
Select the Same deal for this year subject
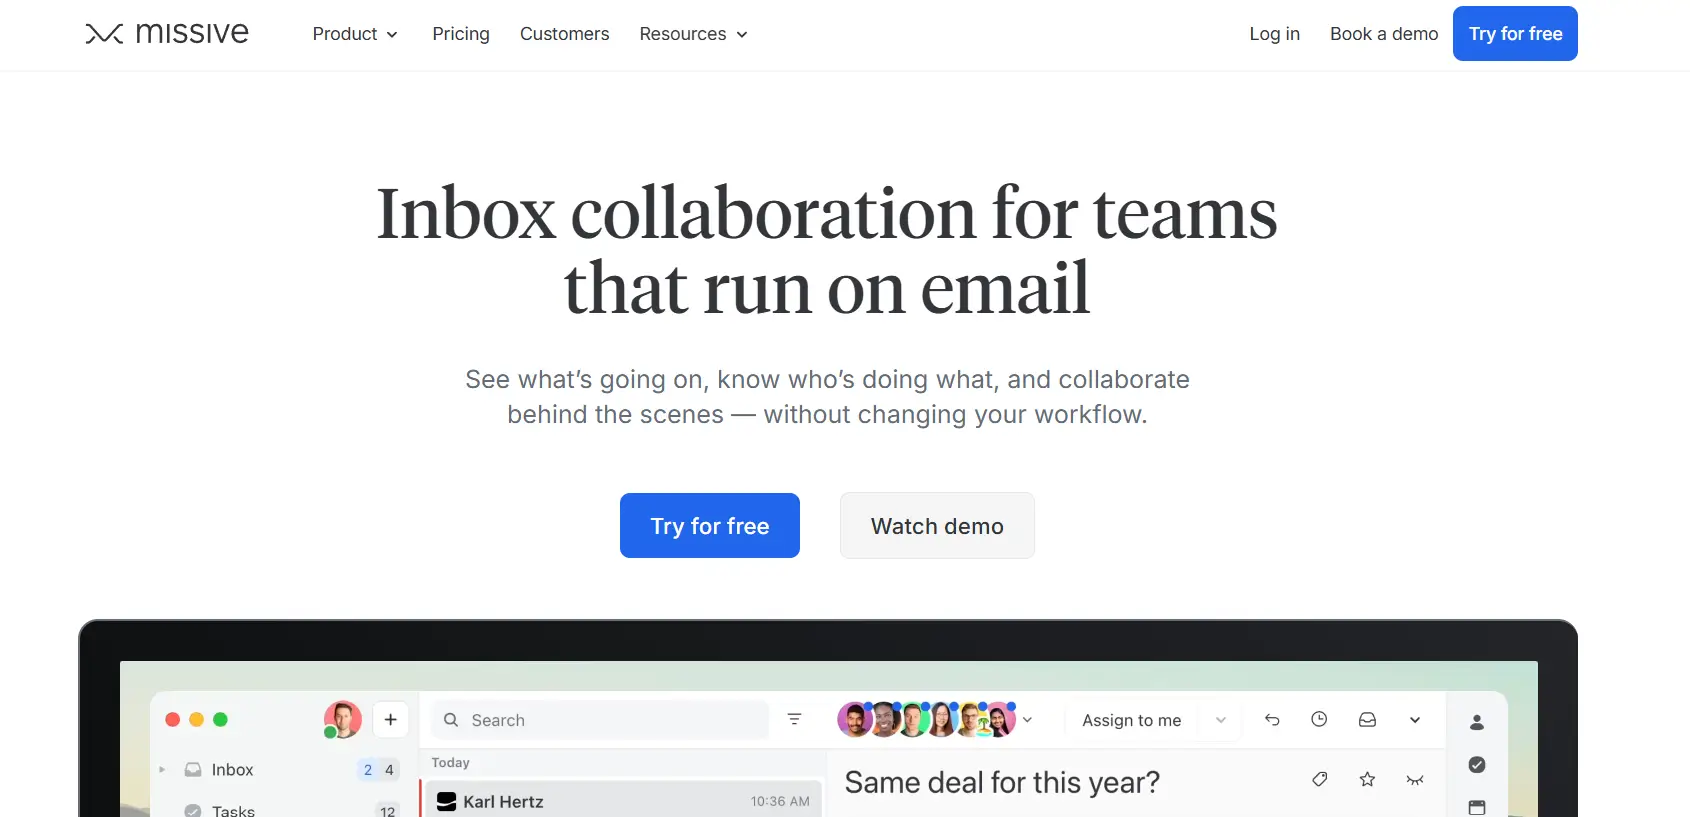click(1002, 782)
